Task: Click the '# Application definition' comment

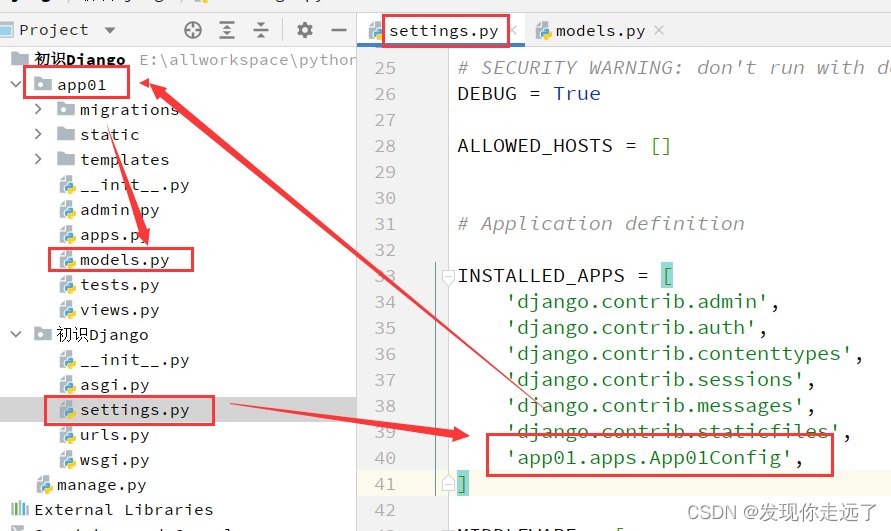Action: tap(601, 224)
